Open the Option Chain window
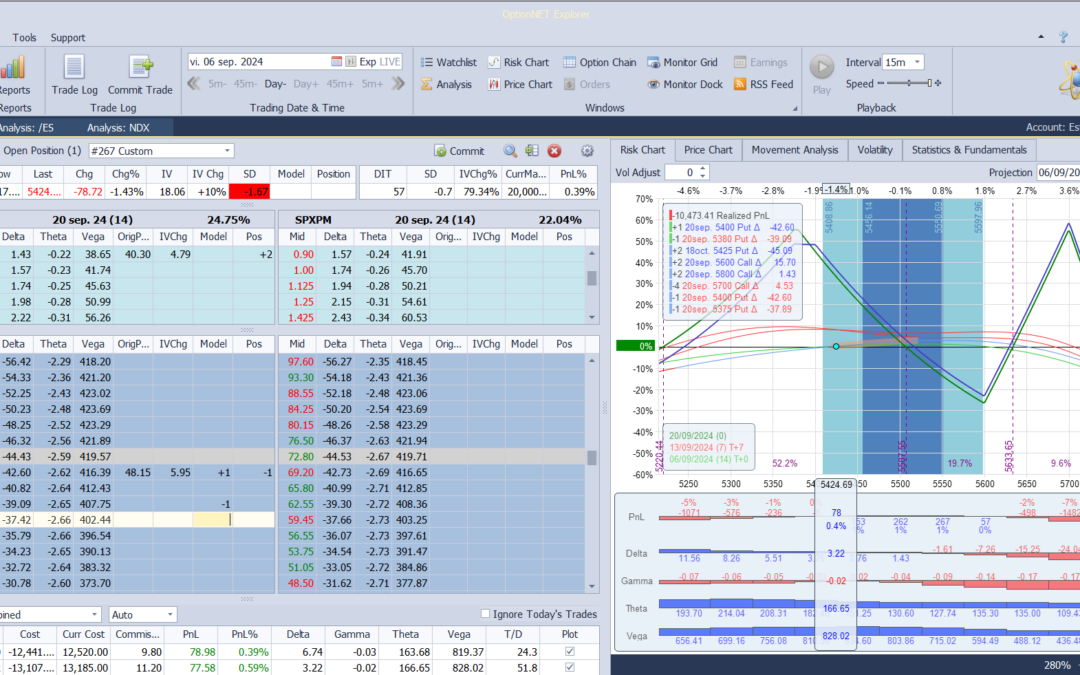 click(x=599, y=62)
